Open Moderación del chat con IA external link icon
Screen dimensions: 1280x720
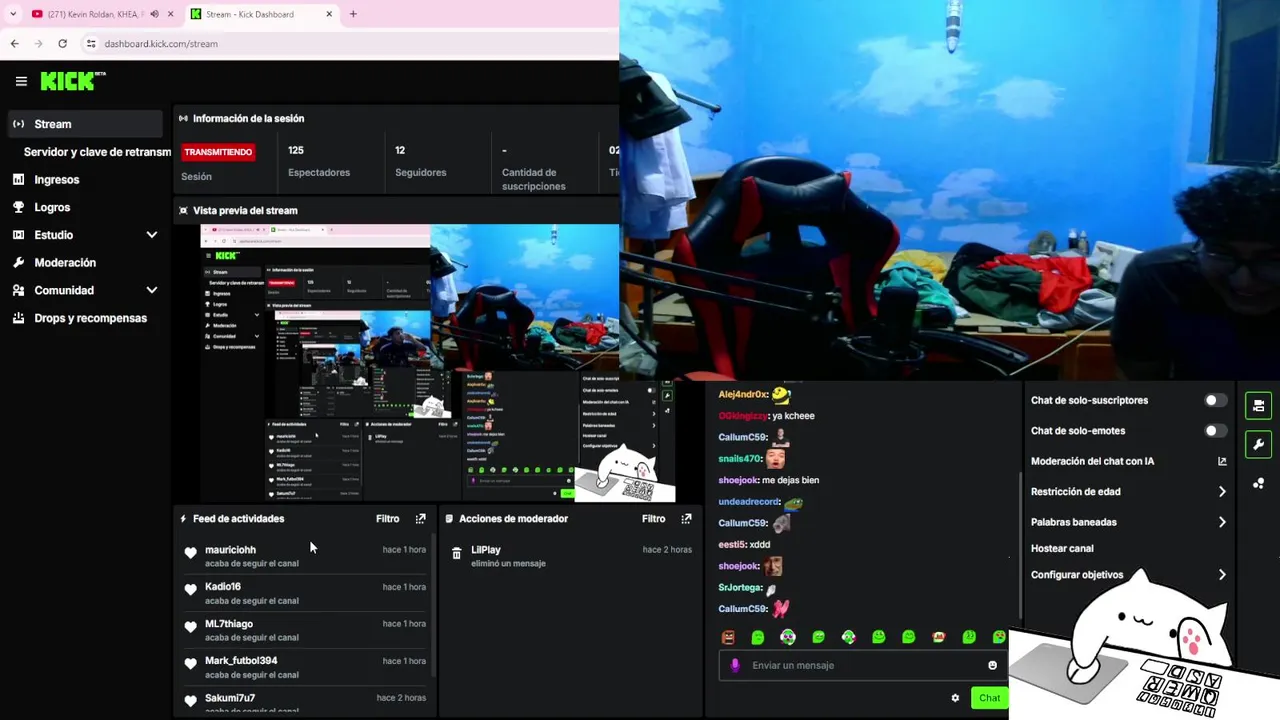click(1222, 461)
